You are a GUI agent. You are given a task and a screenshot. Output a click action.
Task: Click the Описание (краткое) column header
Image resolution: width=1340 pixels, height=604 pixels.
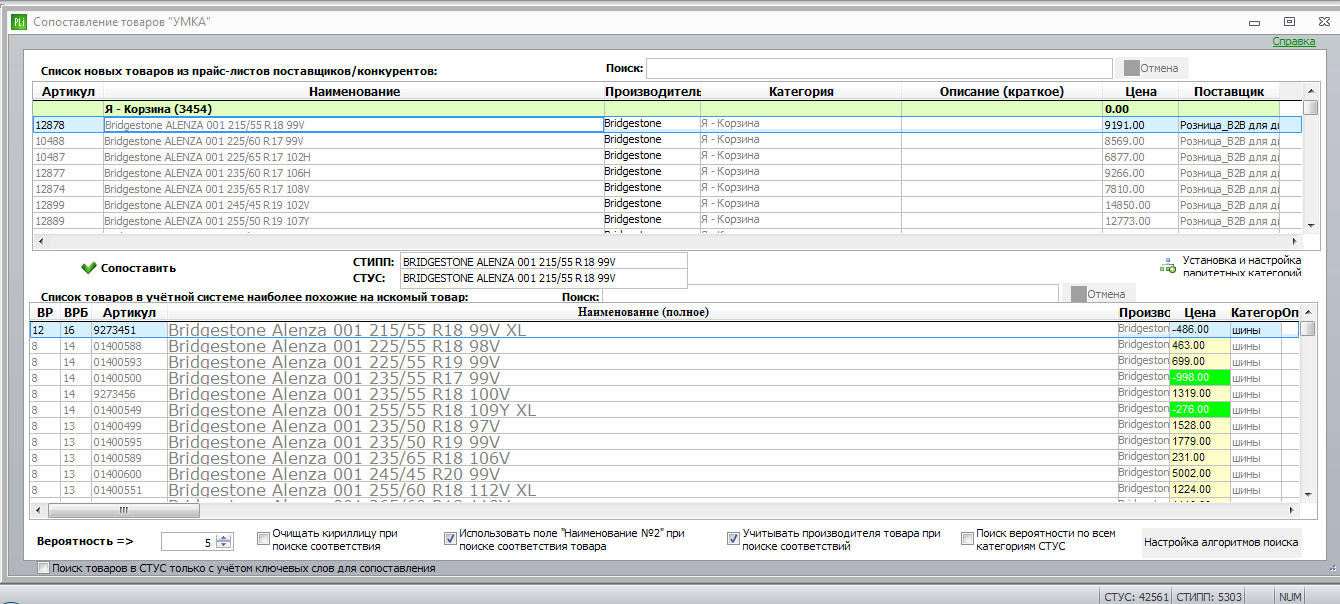point(1001,91)
